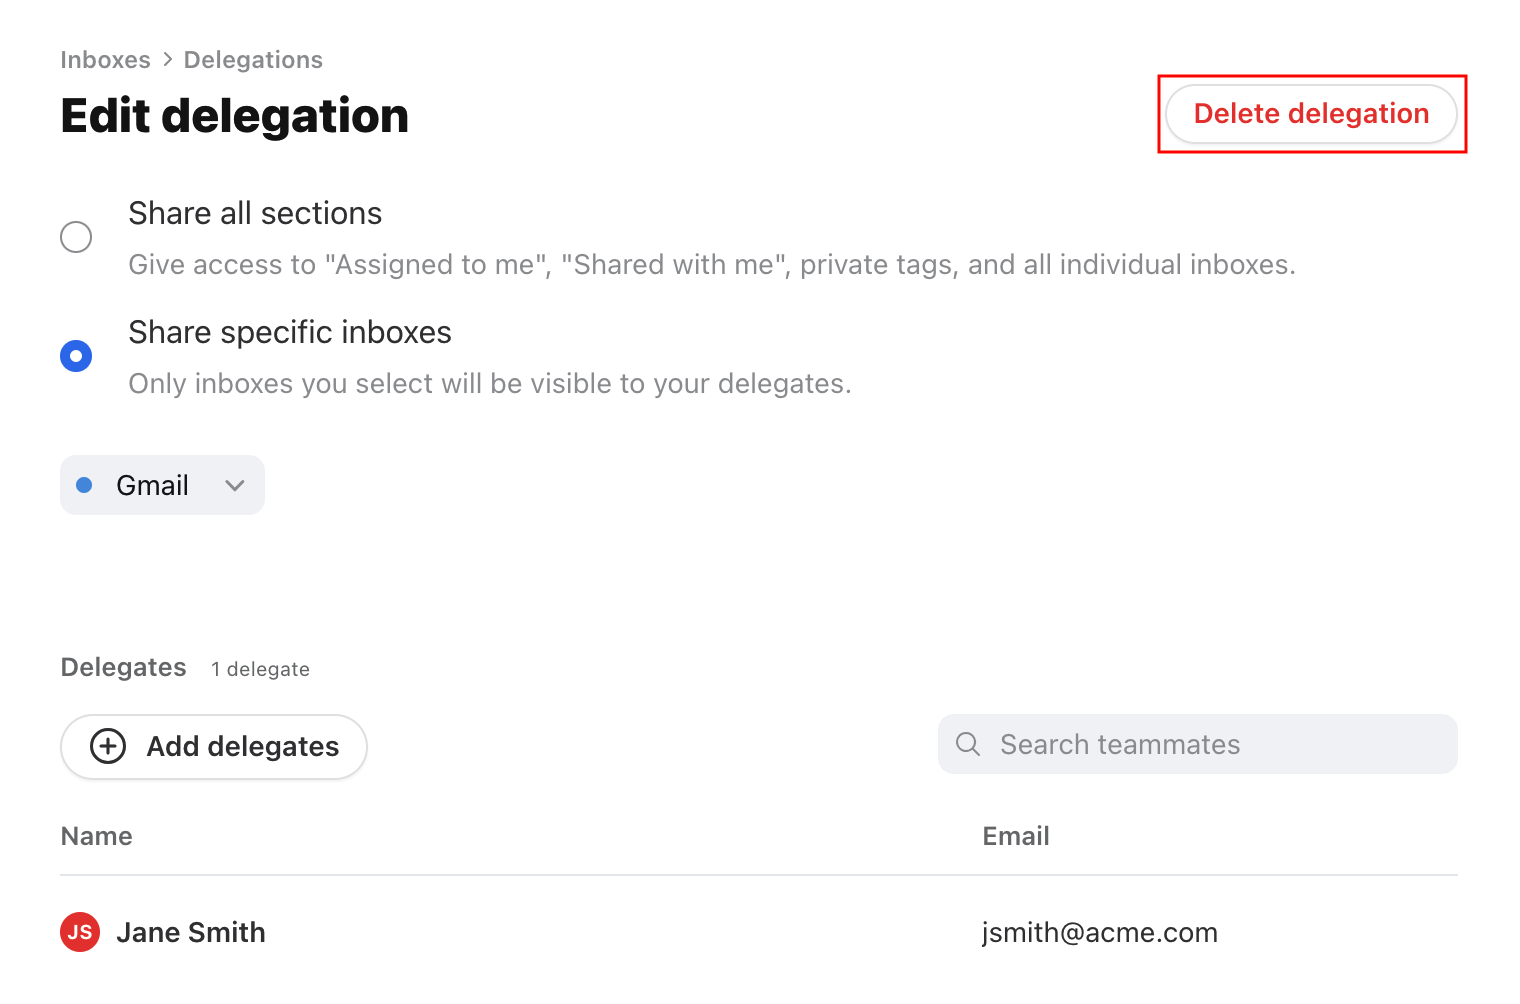Click the Delegates section heading
The image size is (1520, 1004).
(124, 667)
